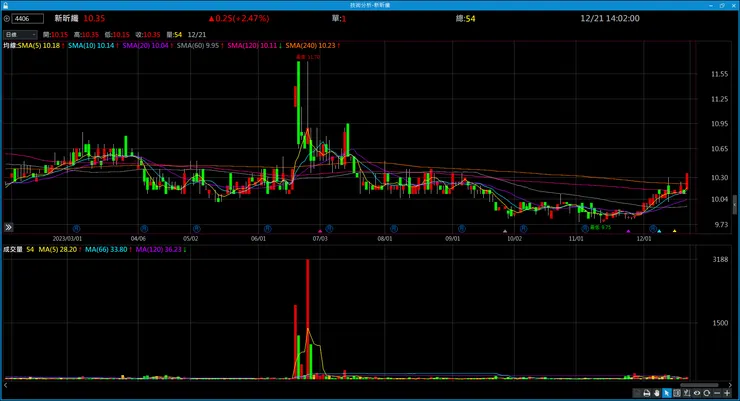Click the MA(5) 28.20 volume label
This screenshot has height=401, width=740.
60,249
